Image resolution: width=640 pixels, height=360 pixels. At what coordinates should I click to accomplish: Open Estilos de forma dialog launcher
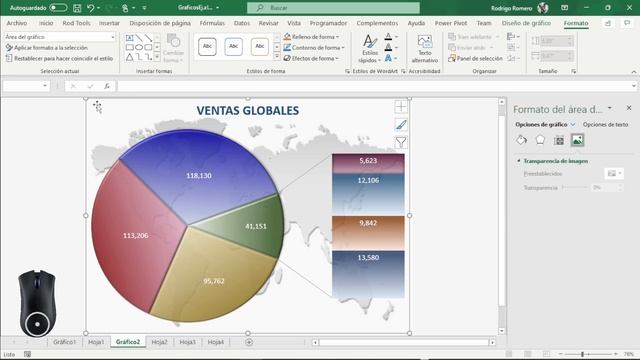(348, 71)
